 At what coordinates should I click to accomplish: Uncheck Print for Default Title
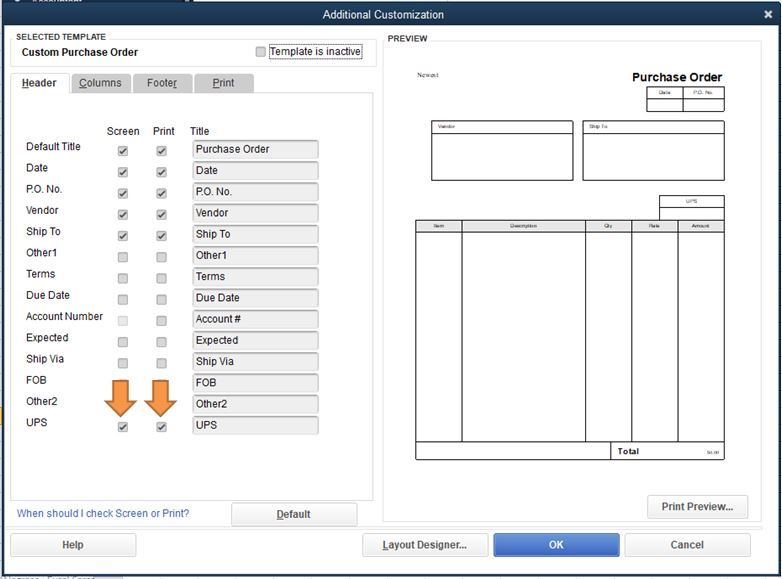(161, 151)
